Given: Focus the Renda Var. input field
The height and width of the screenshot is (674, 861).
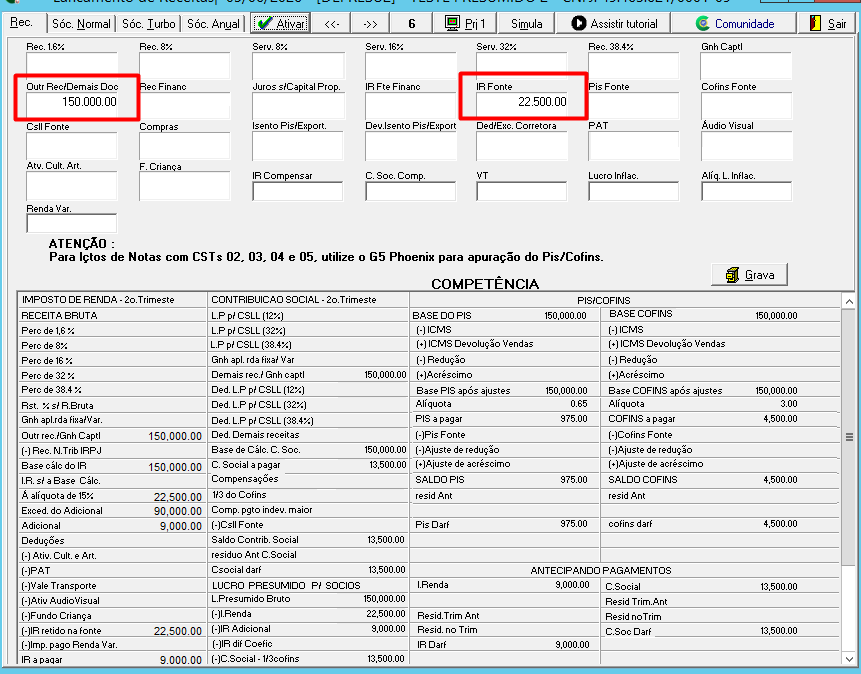Looking at the screenshot, I should point(71,223).
